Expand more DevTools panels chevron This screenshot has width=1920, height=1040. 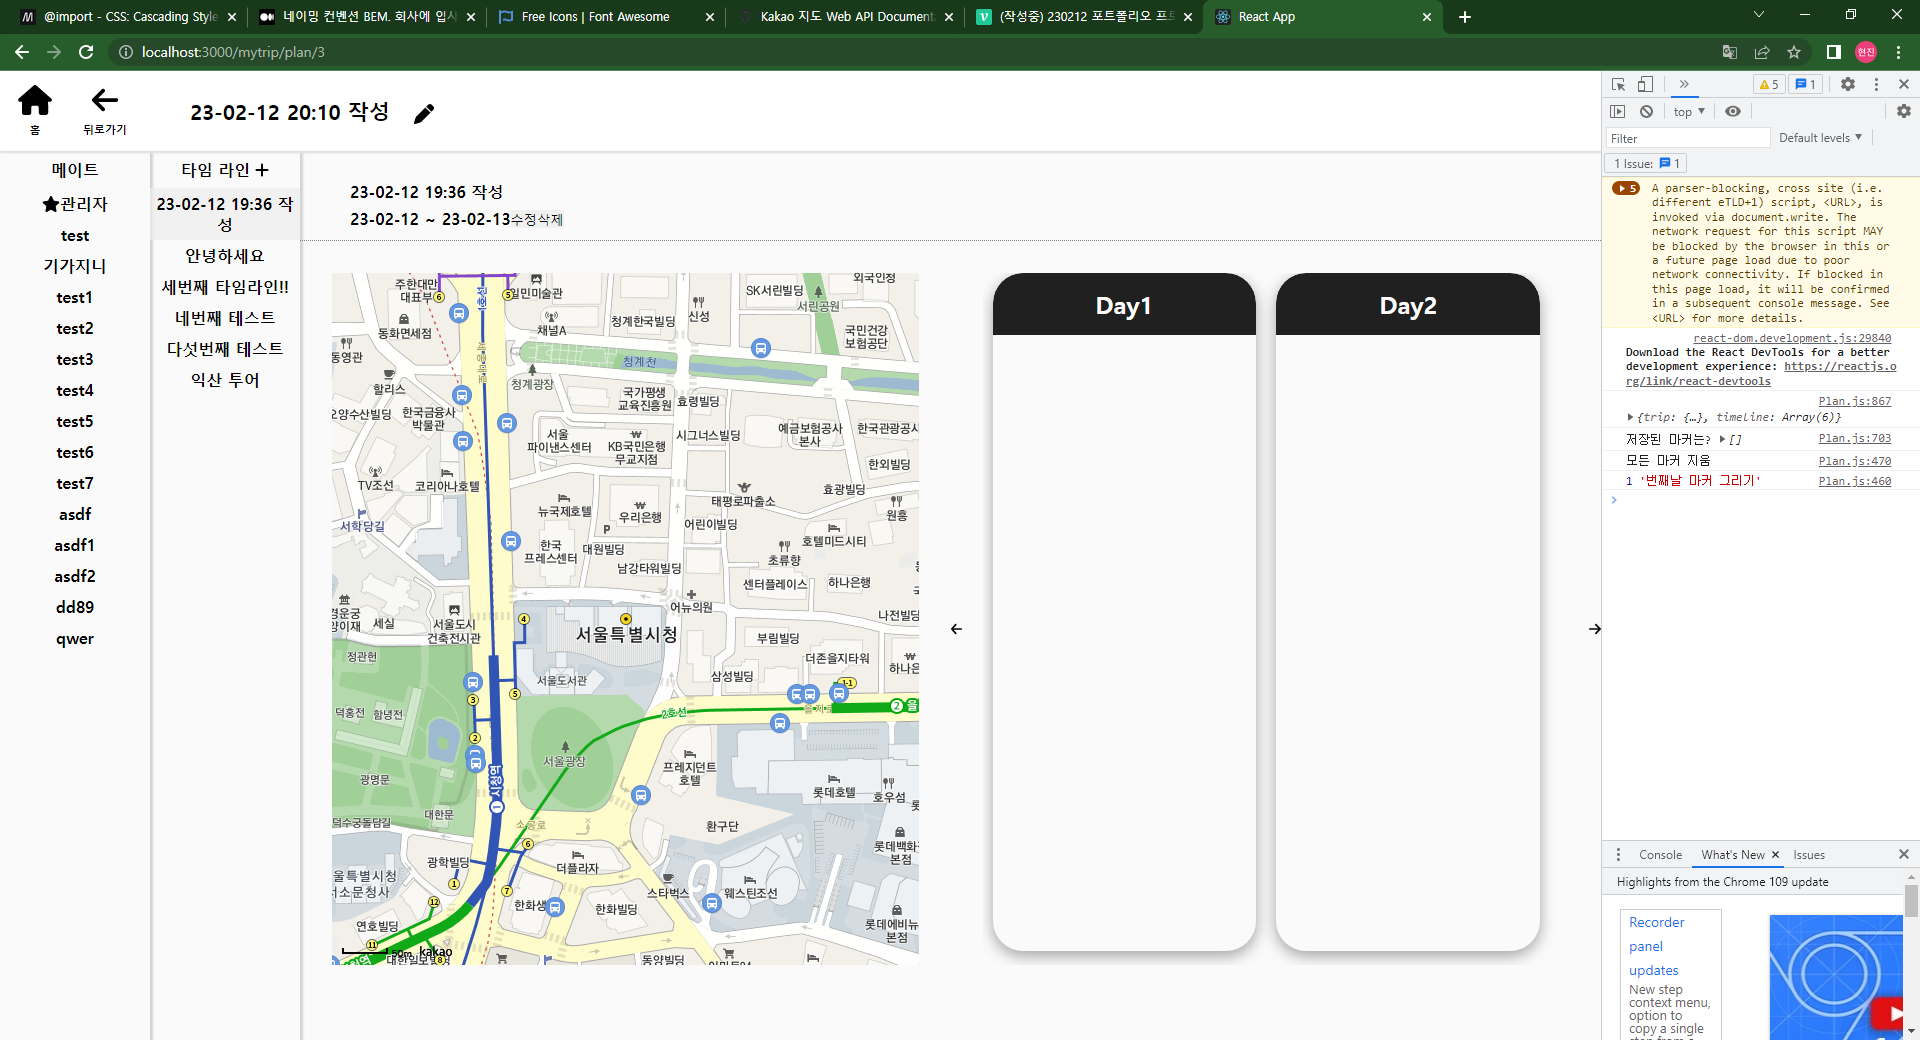tap(1684, 84)
